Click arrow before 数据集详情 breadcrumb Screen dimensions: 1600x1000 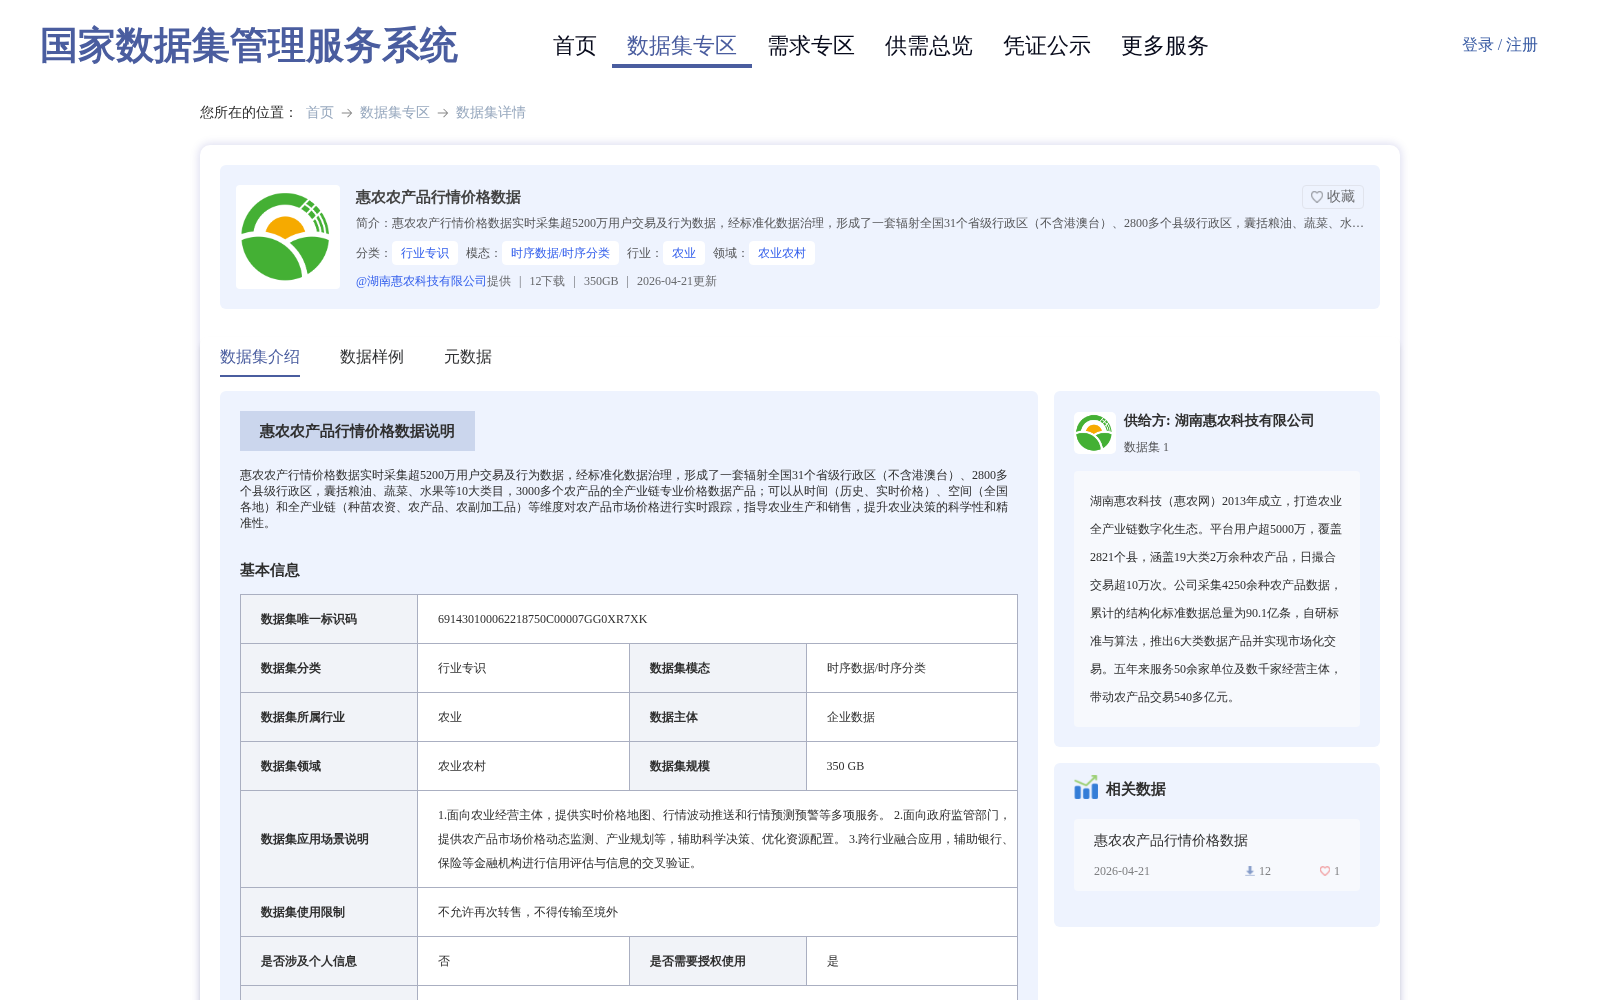pos(443,113)
